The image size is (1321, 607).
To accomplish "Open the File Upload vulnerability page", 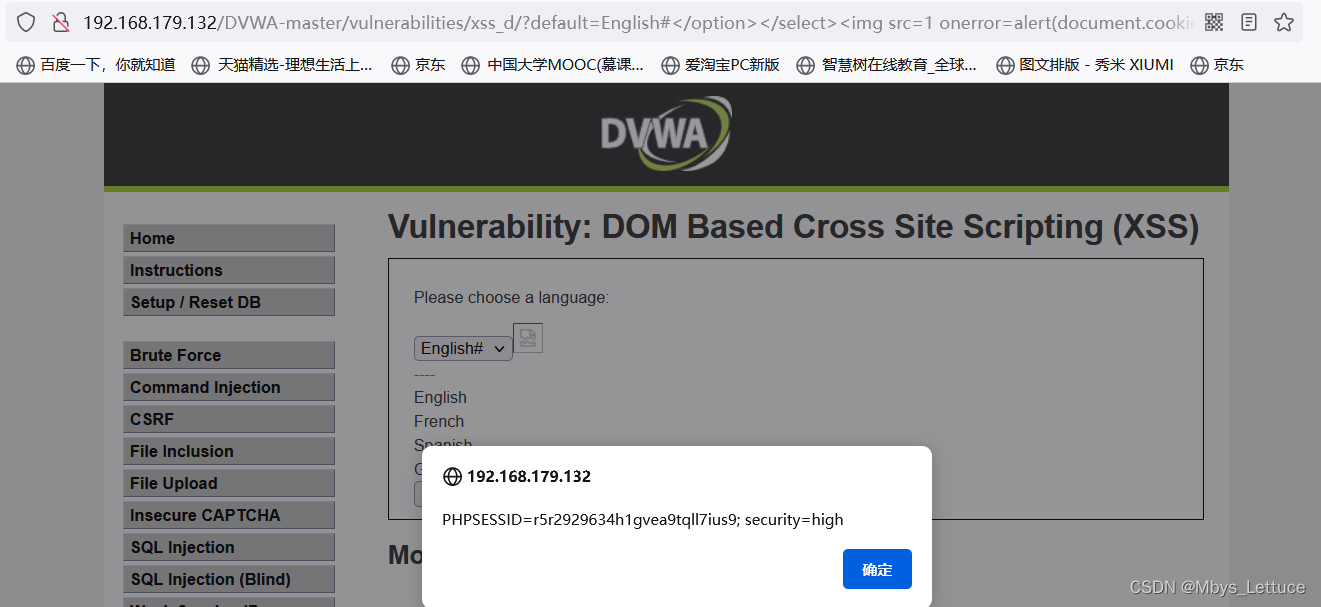I will pyautogui.click(x=228, y=482).
